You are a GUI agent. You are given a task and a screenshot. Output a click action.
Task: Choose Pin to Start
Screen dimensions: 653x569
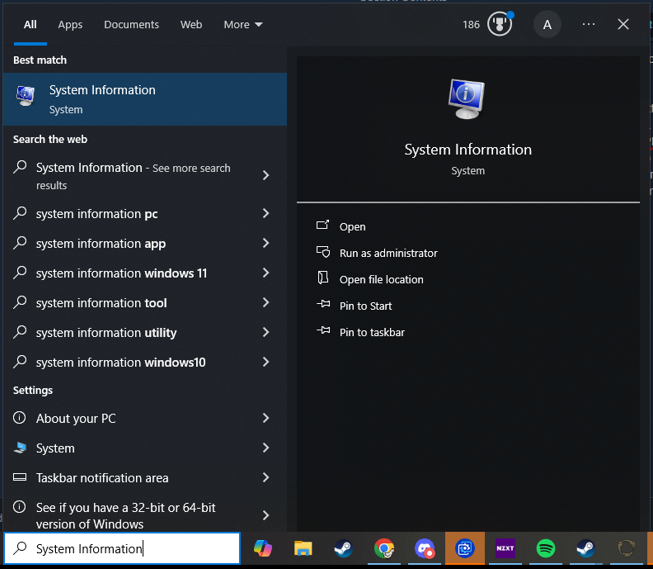pos(365,306)
